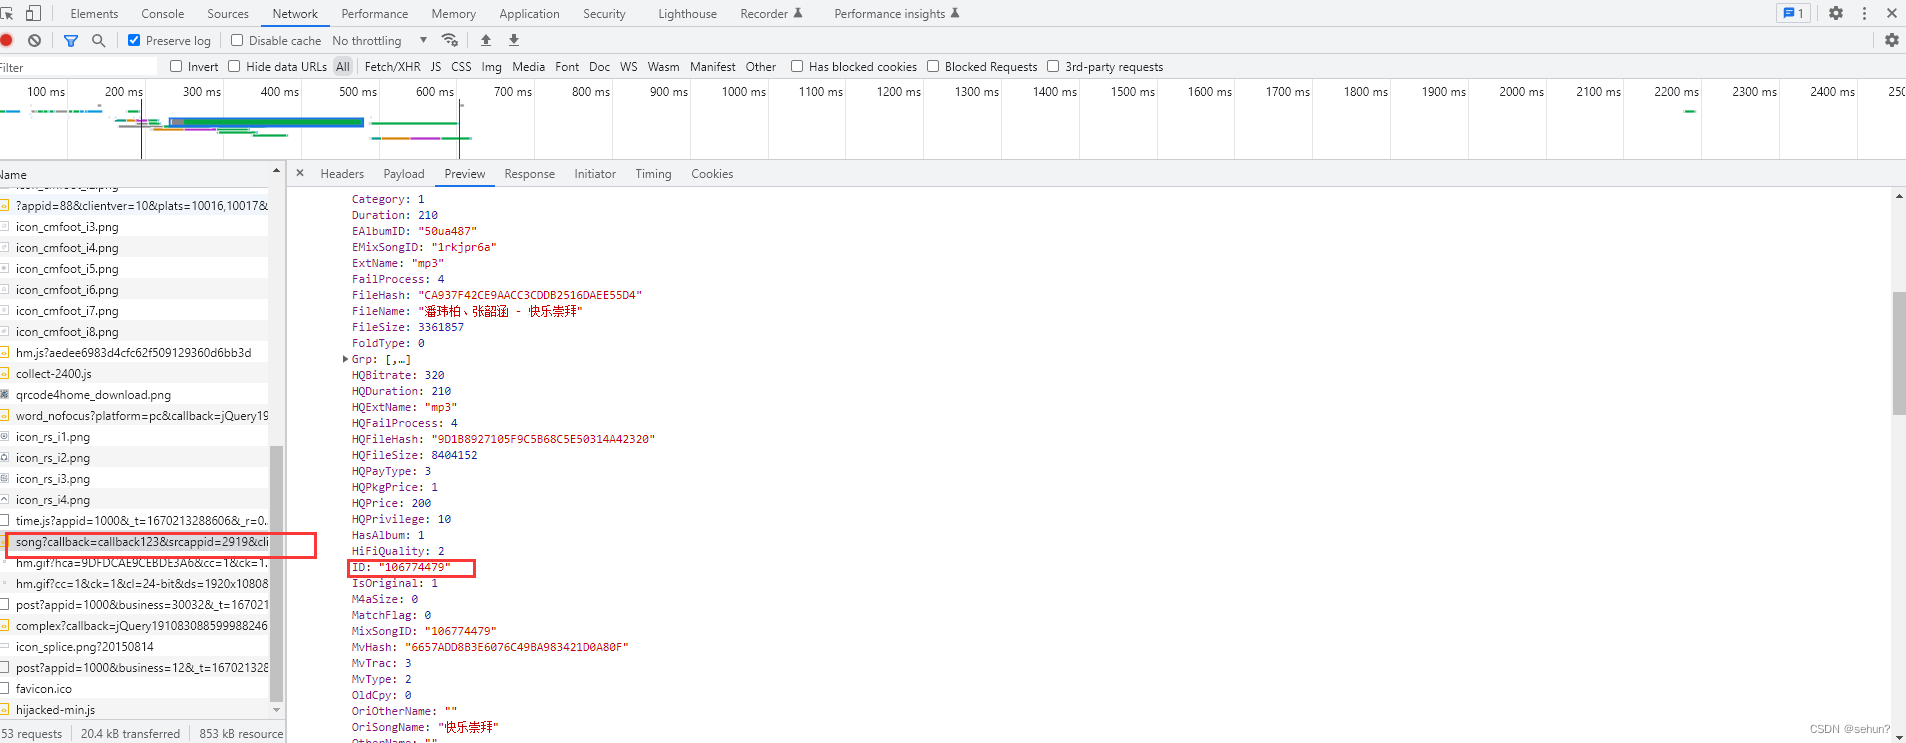Select the icon_rs_i3.png request
1906x743 pixels.
click(x=135, y=479)
